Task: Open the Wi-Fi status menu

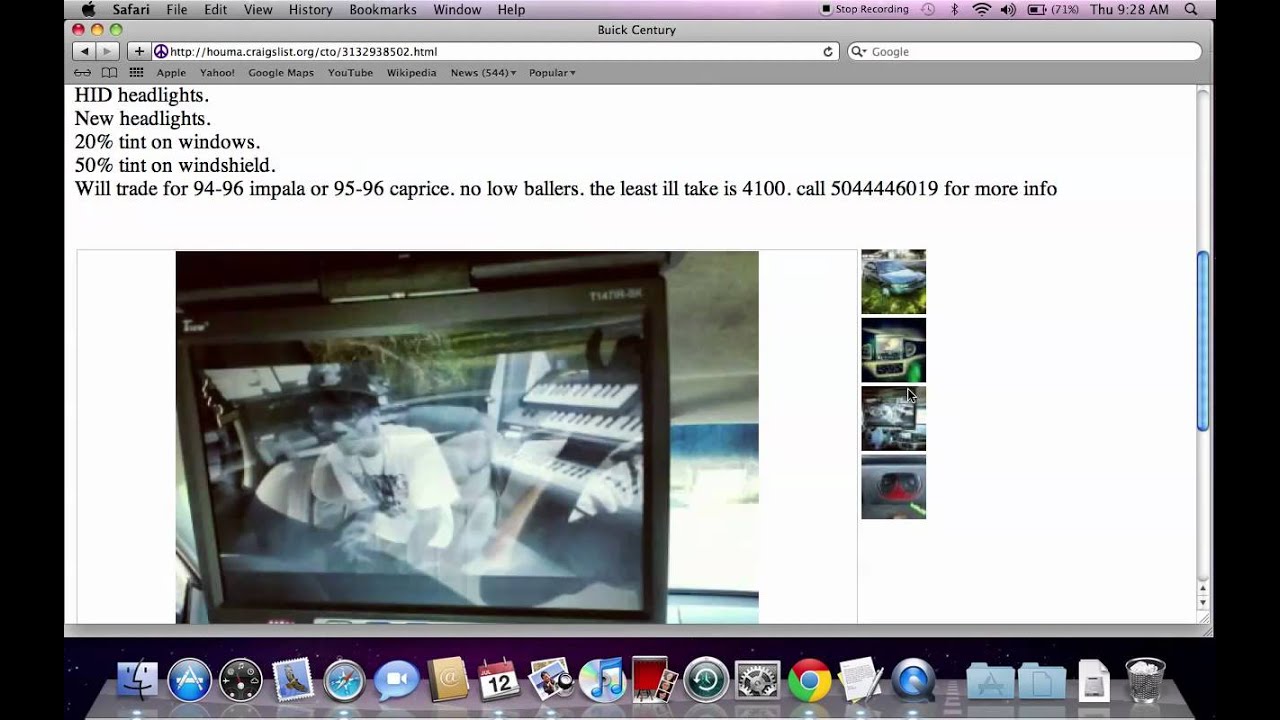Action: click(981, 10)
